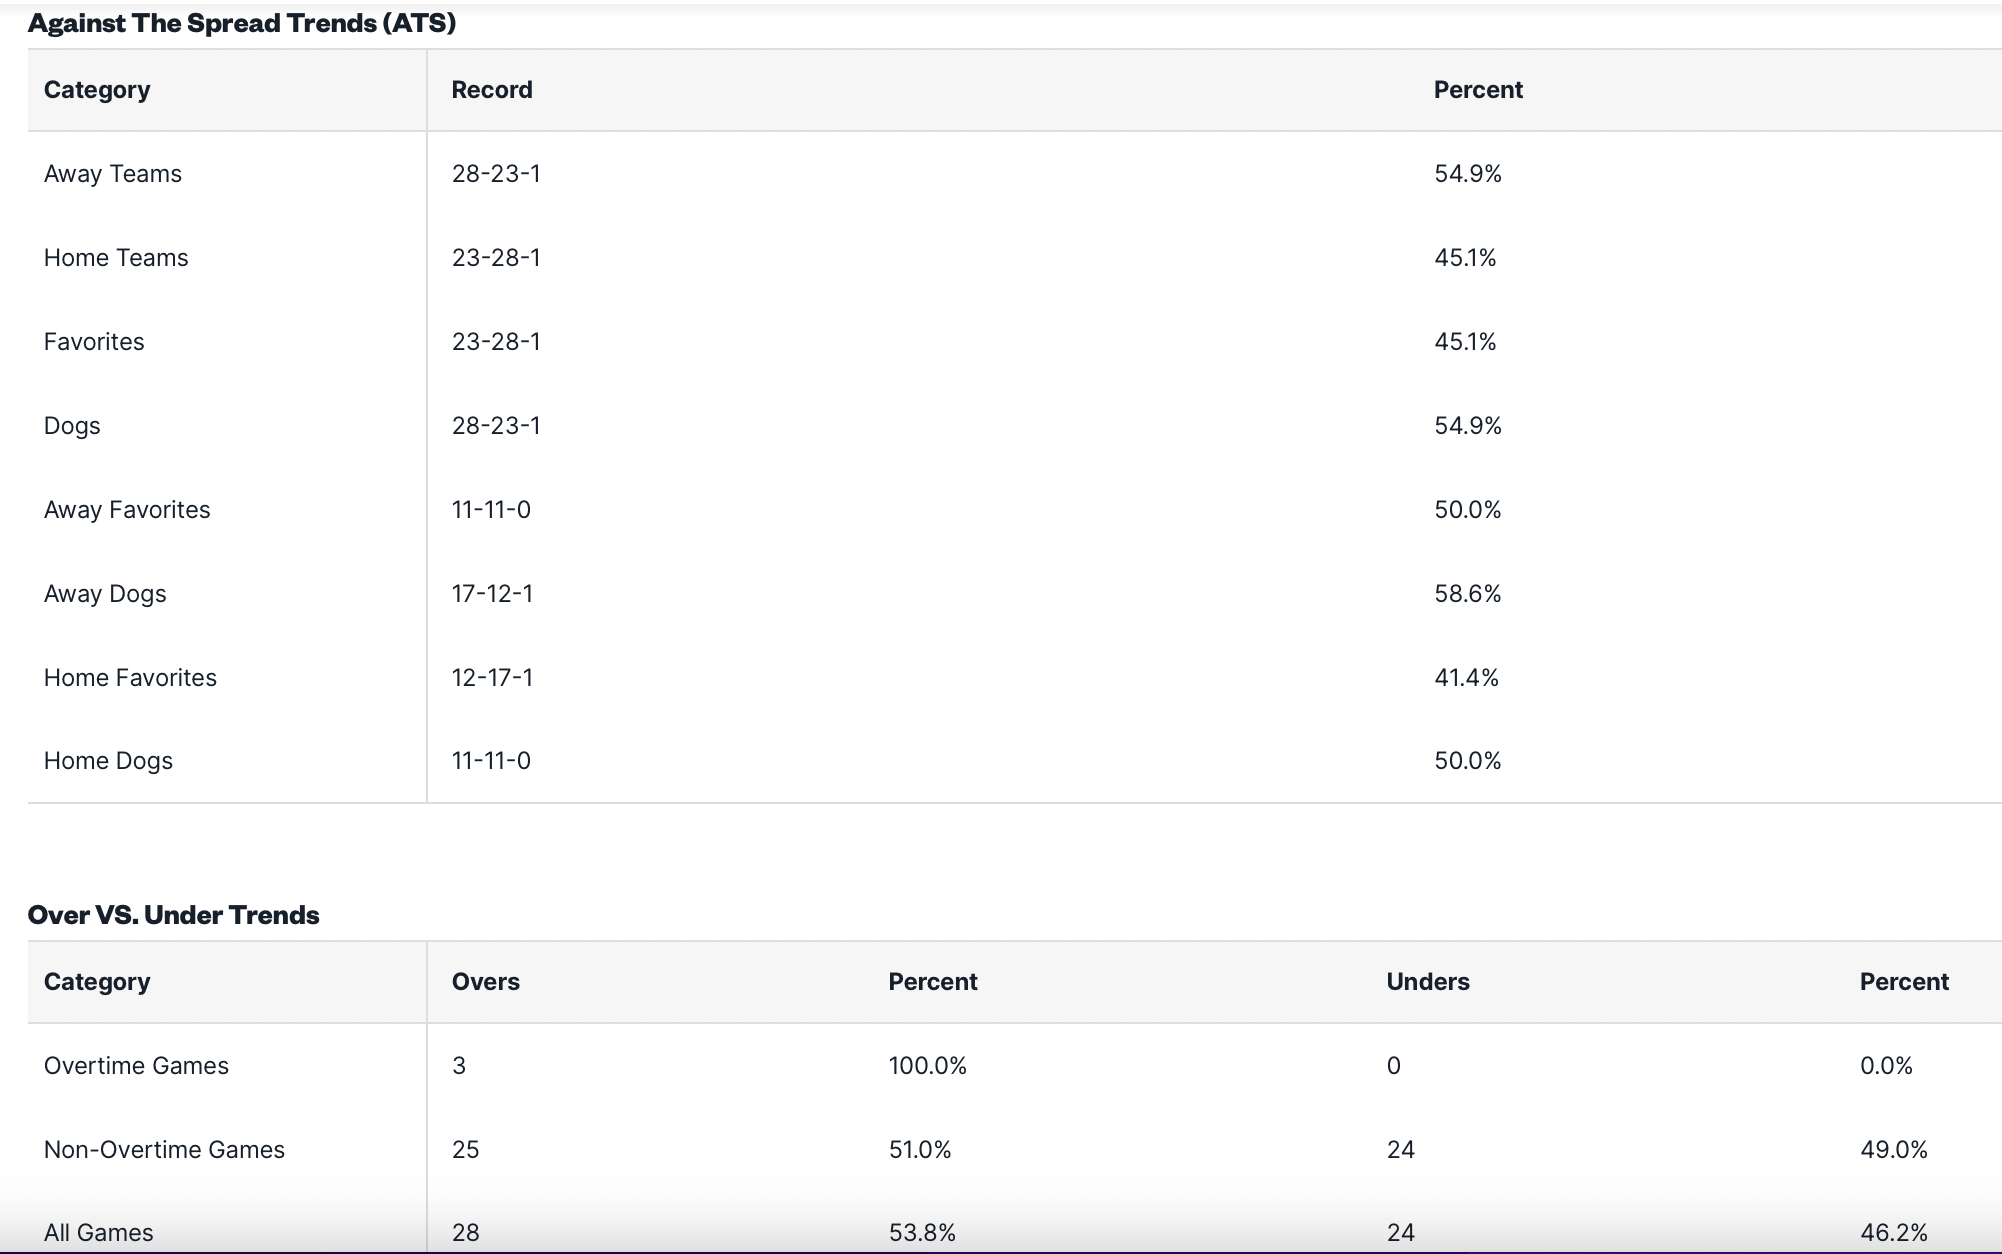Screen dimensions: 2002x1254
Task: Click the Category header in ATS table
Action: [x=97, y=90]
